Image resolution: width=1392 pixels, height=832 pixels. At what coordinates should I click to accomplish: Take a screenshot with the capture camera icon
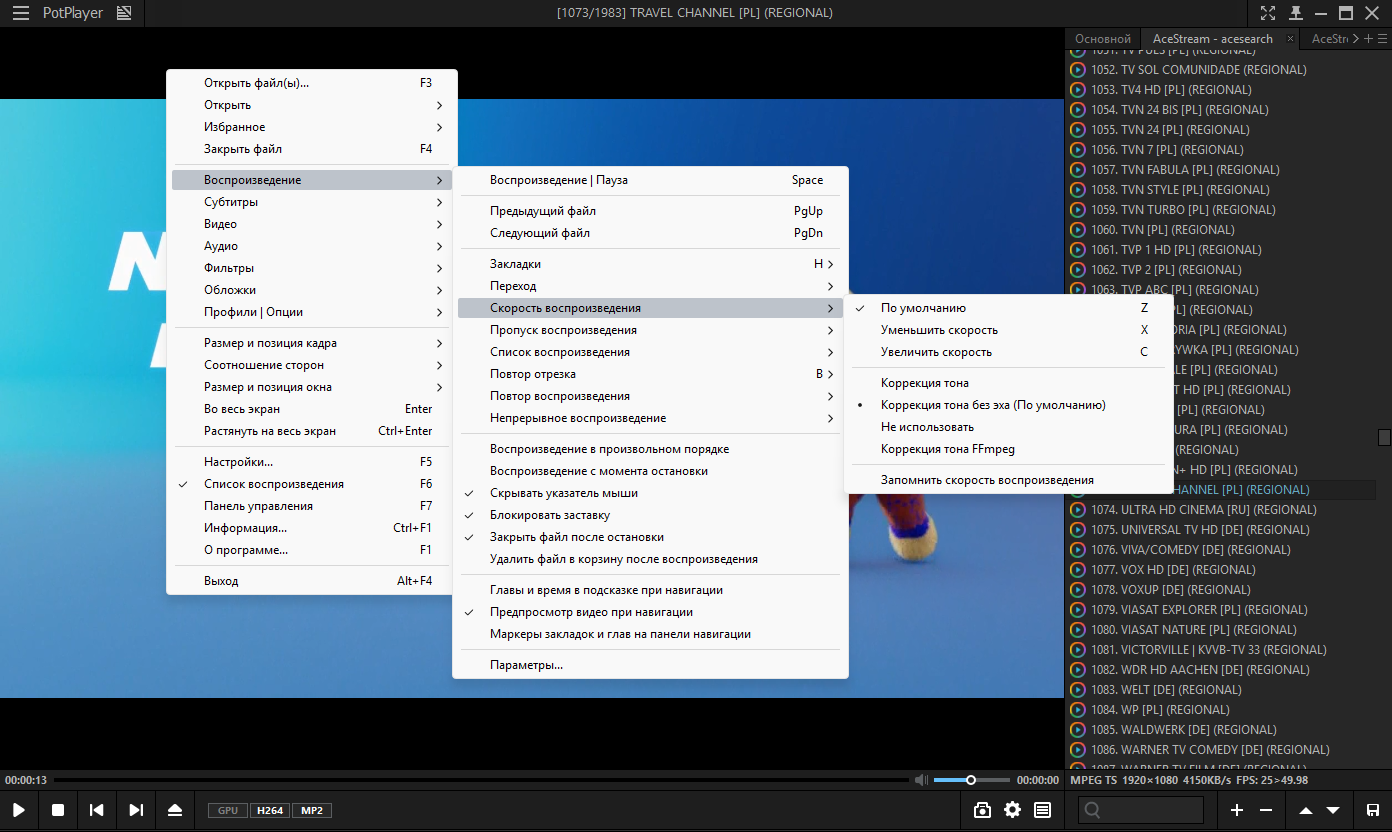[x=982, y=810]
